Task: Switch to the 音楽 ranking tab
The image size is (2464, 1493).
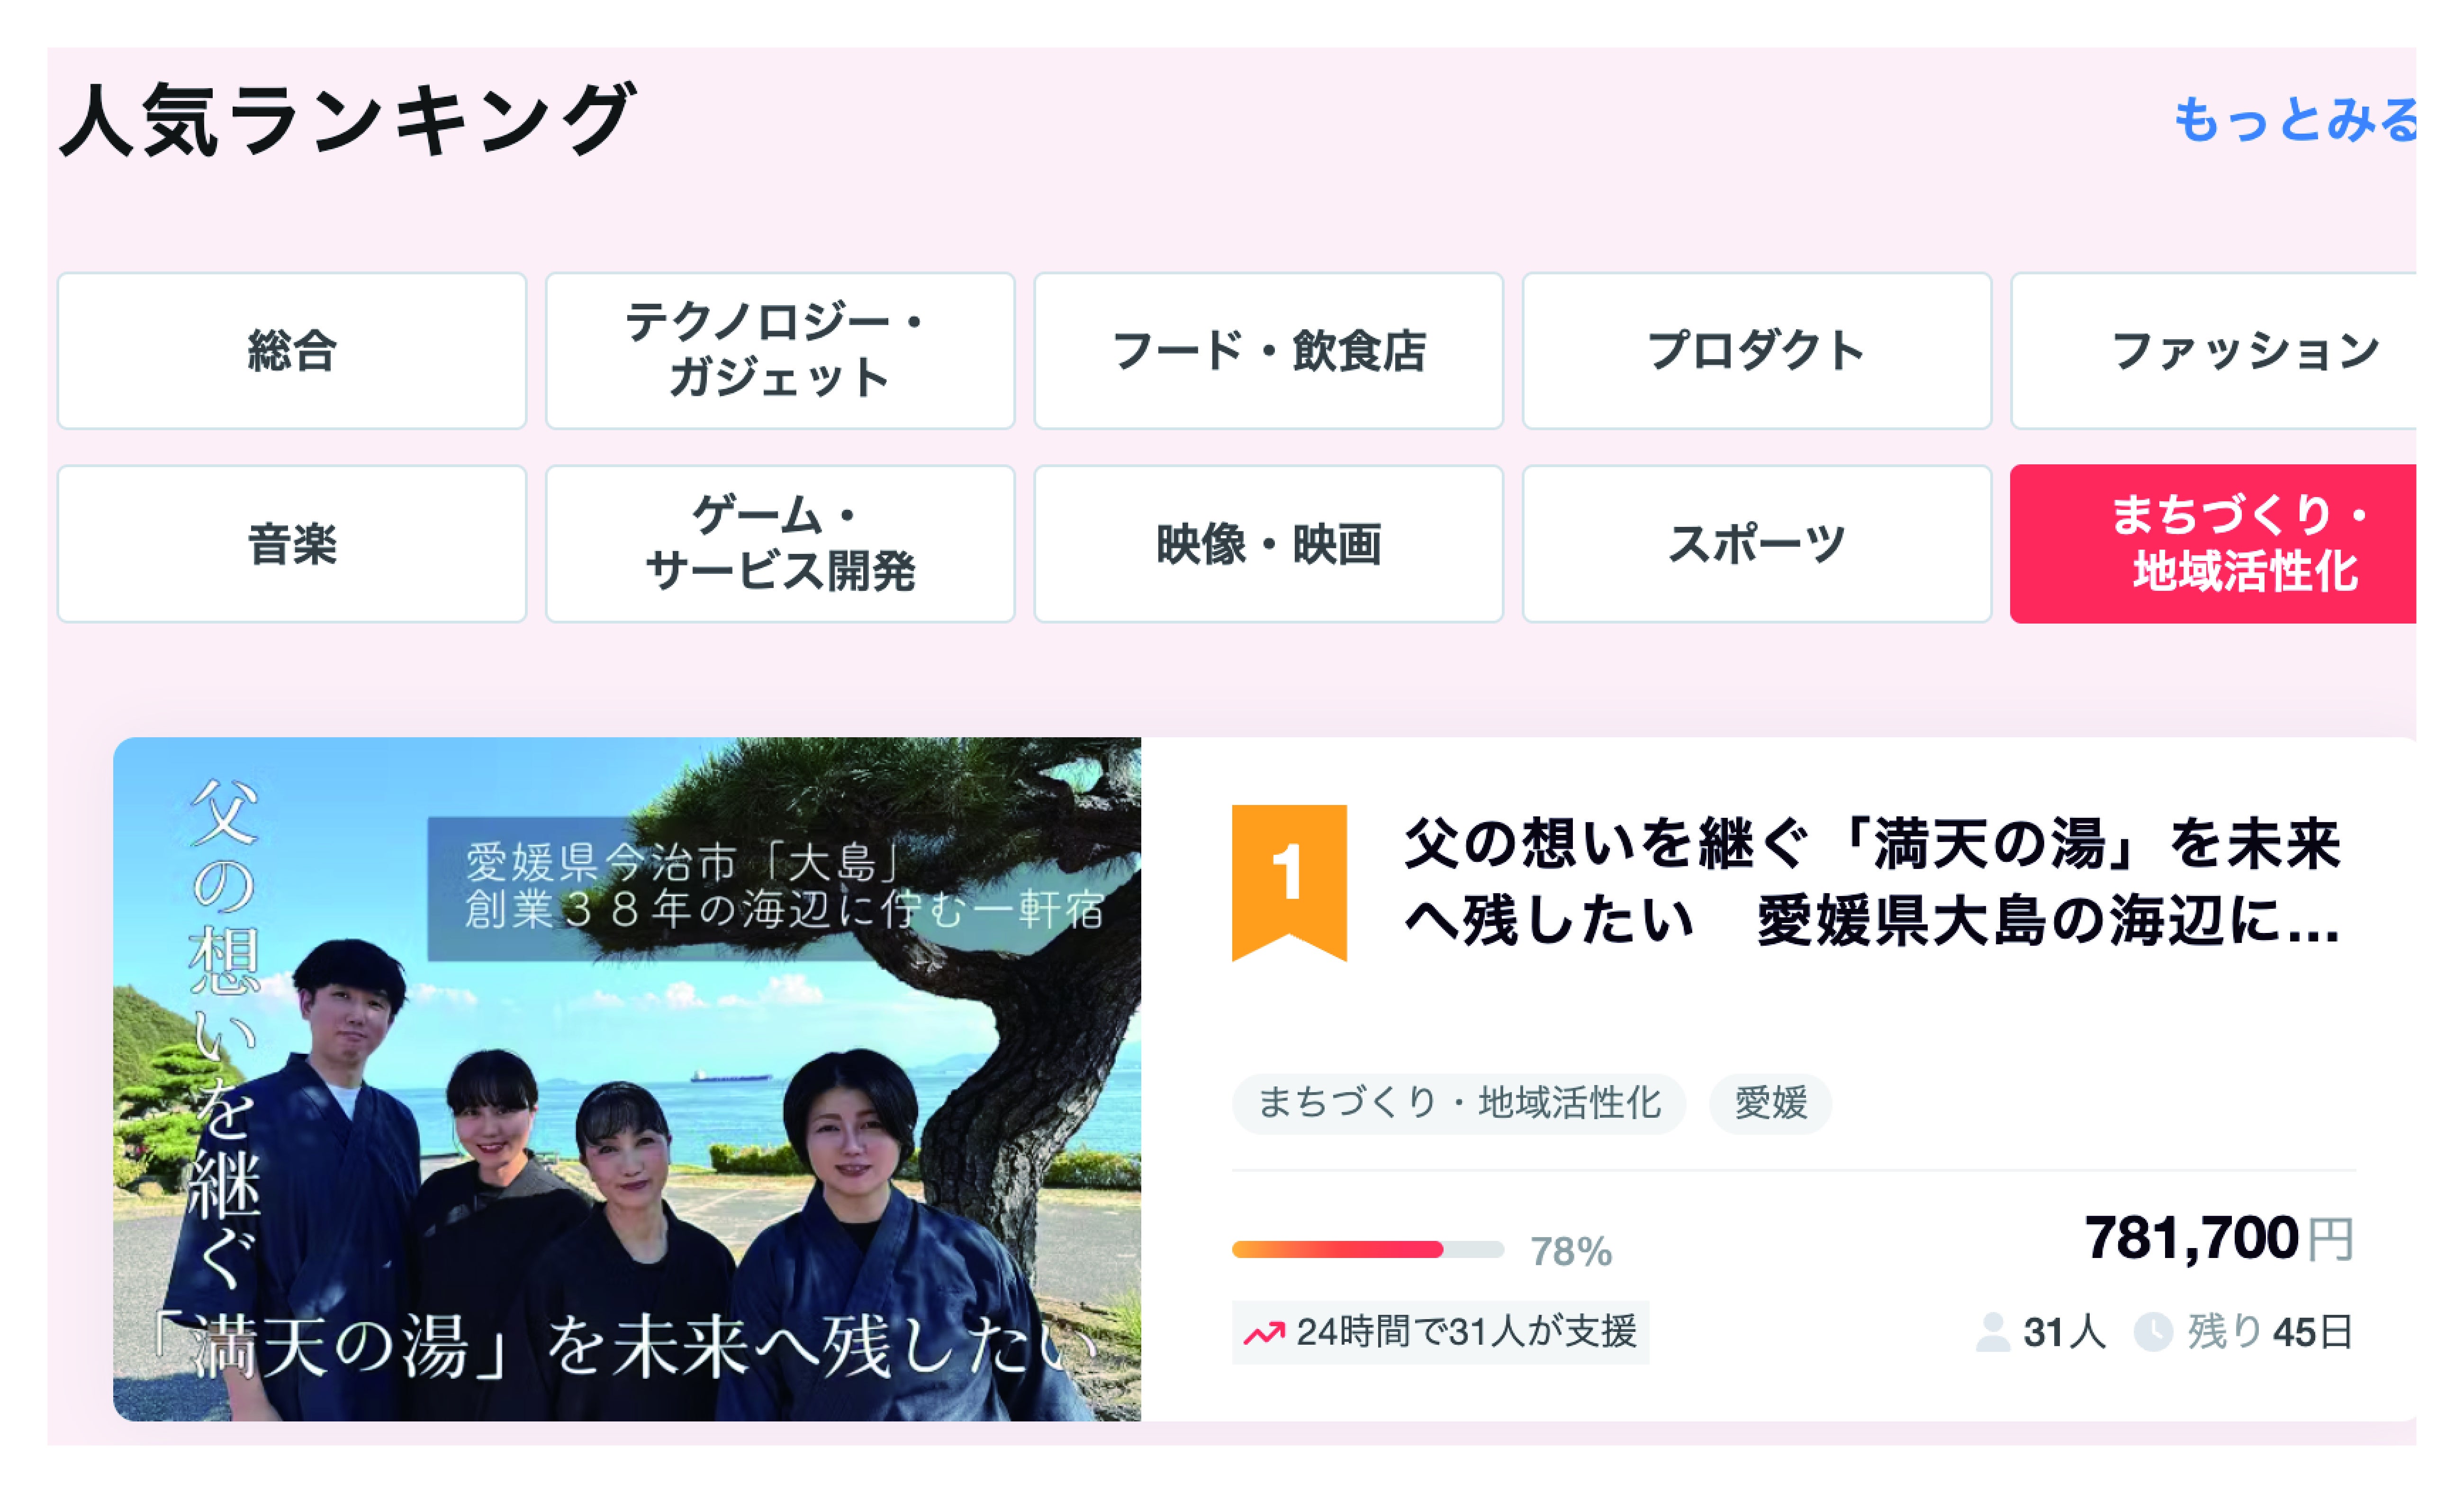Action: pyautogui.click(x=292, y=544)
